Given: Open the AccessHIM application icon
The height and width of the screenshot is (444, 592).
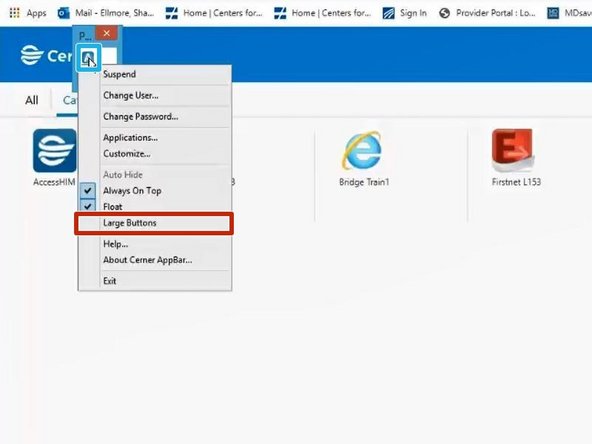Looking at the screenshot, I should (55, 150).
